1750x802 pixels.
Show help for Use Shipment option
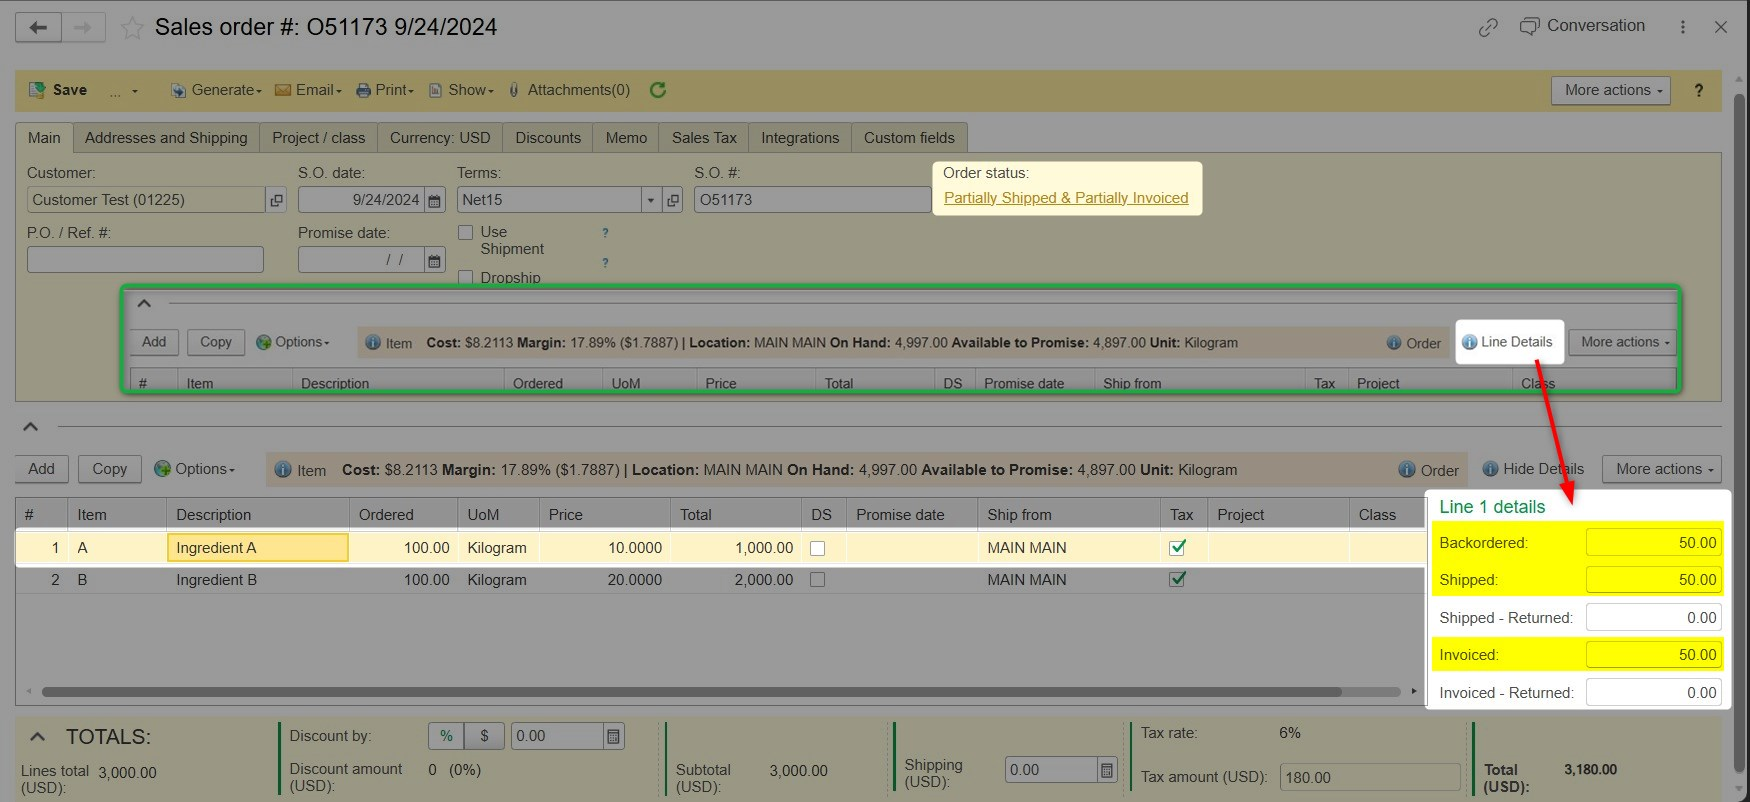[605, 233]
